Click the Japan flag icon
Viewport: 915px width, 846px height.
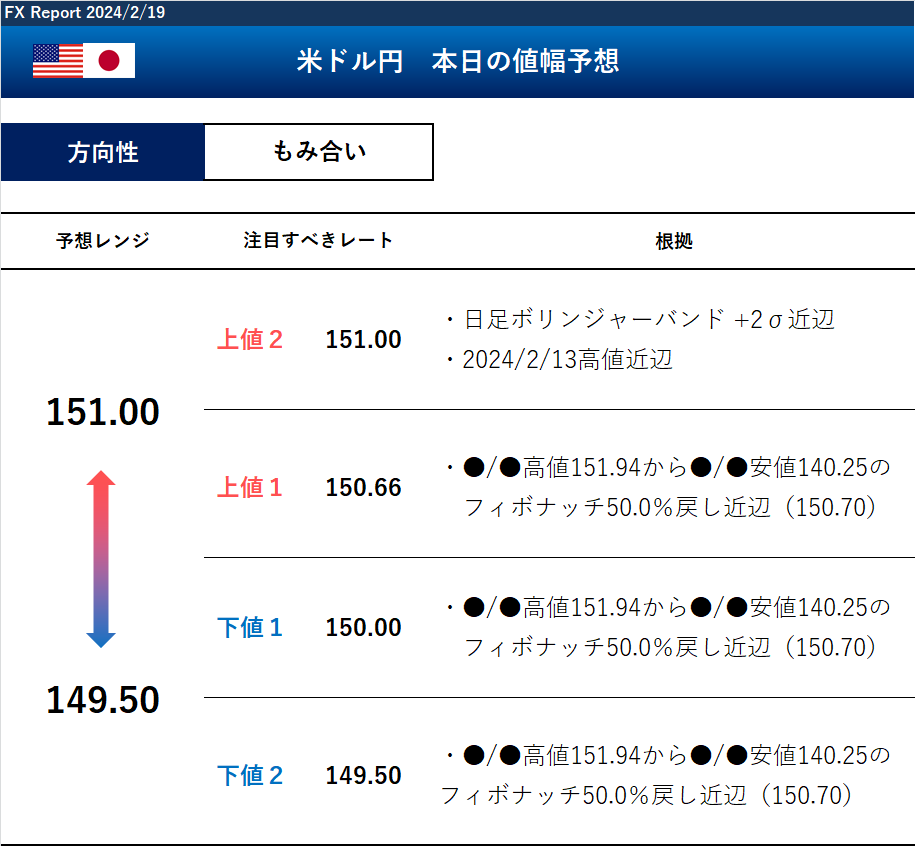(109, 61)
